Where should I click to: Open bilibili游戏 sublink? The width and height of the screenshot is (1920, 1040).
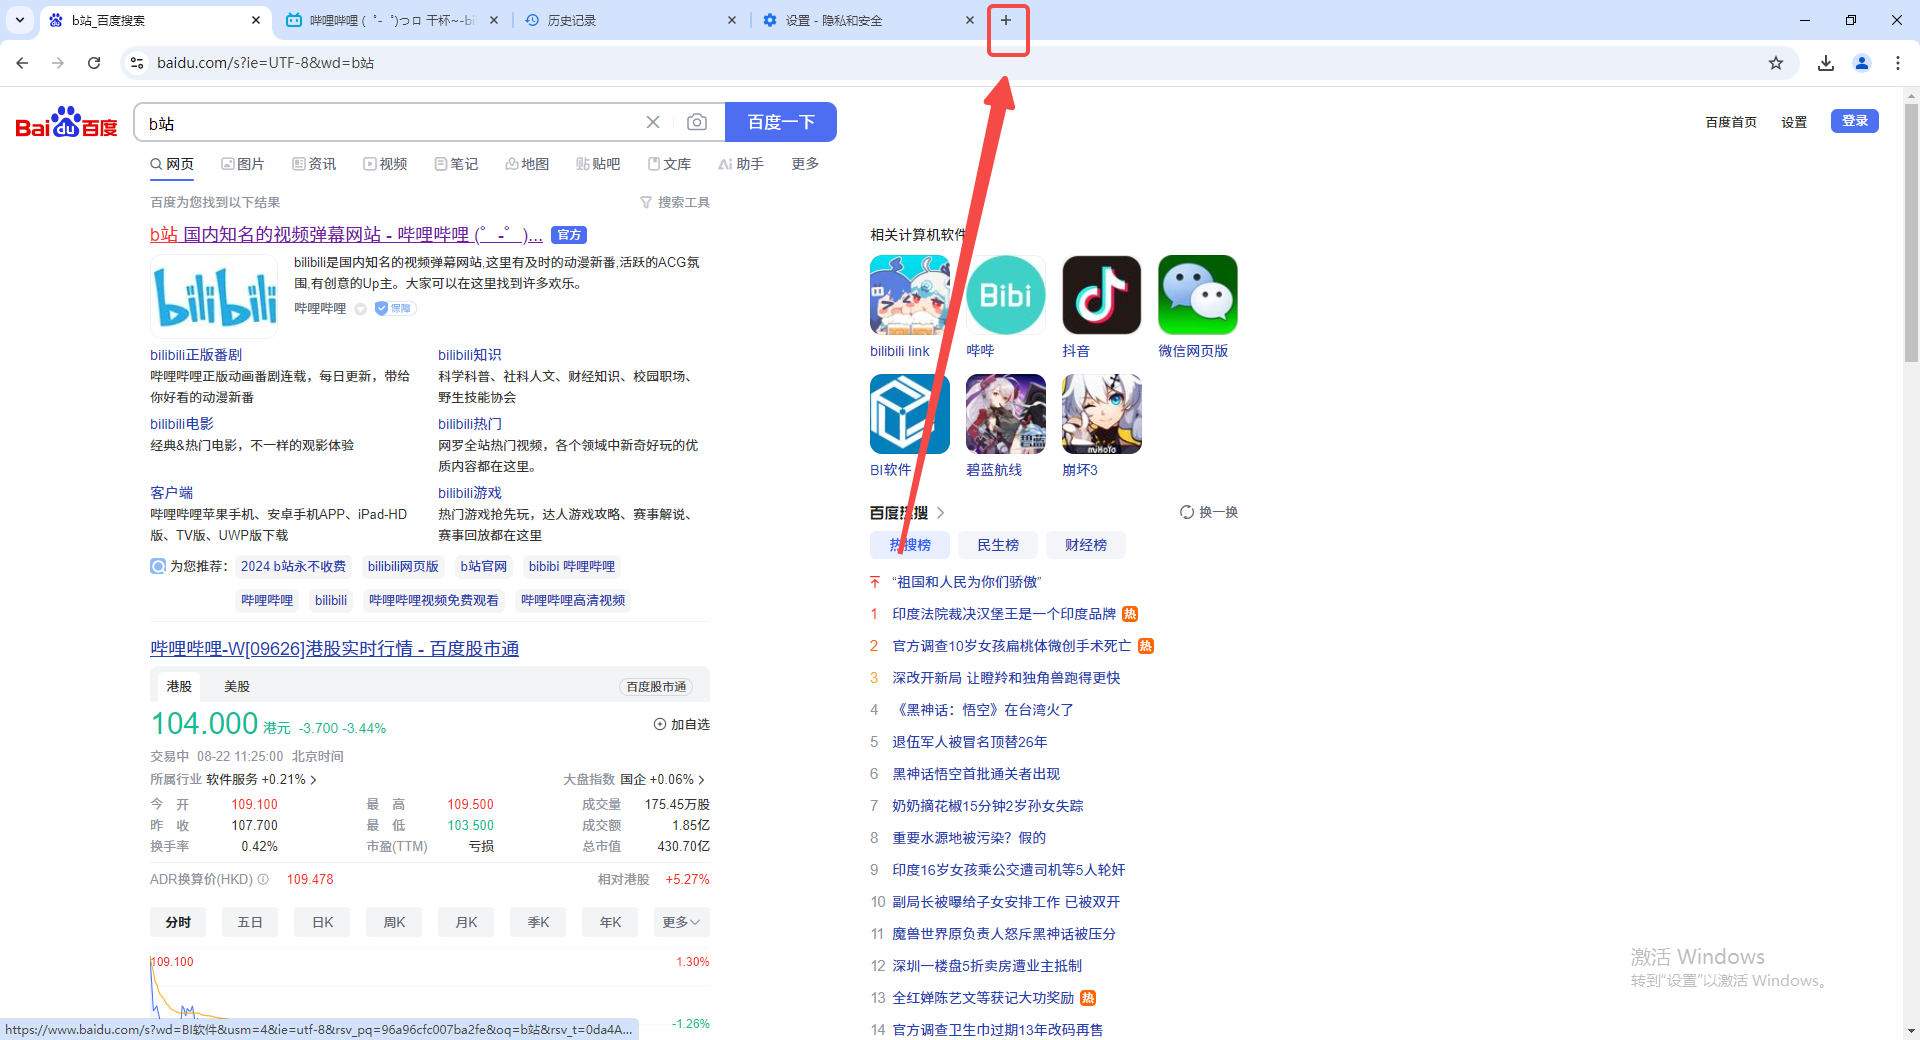tap(470, 493)
